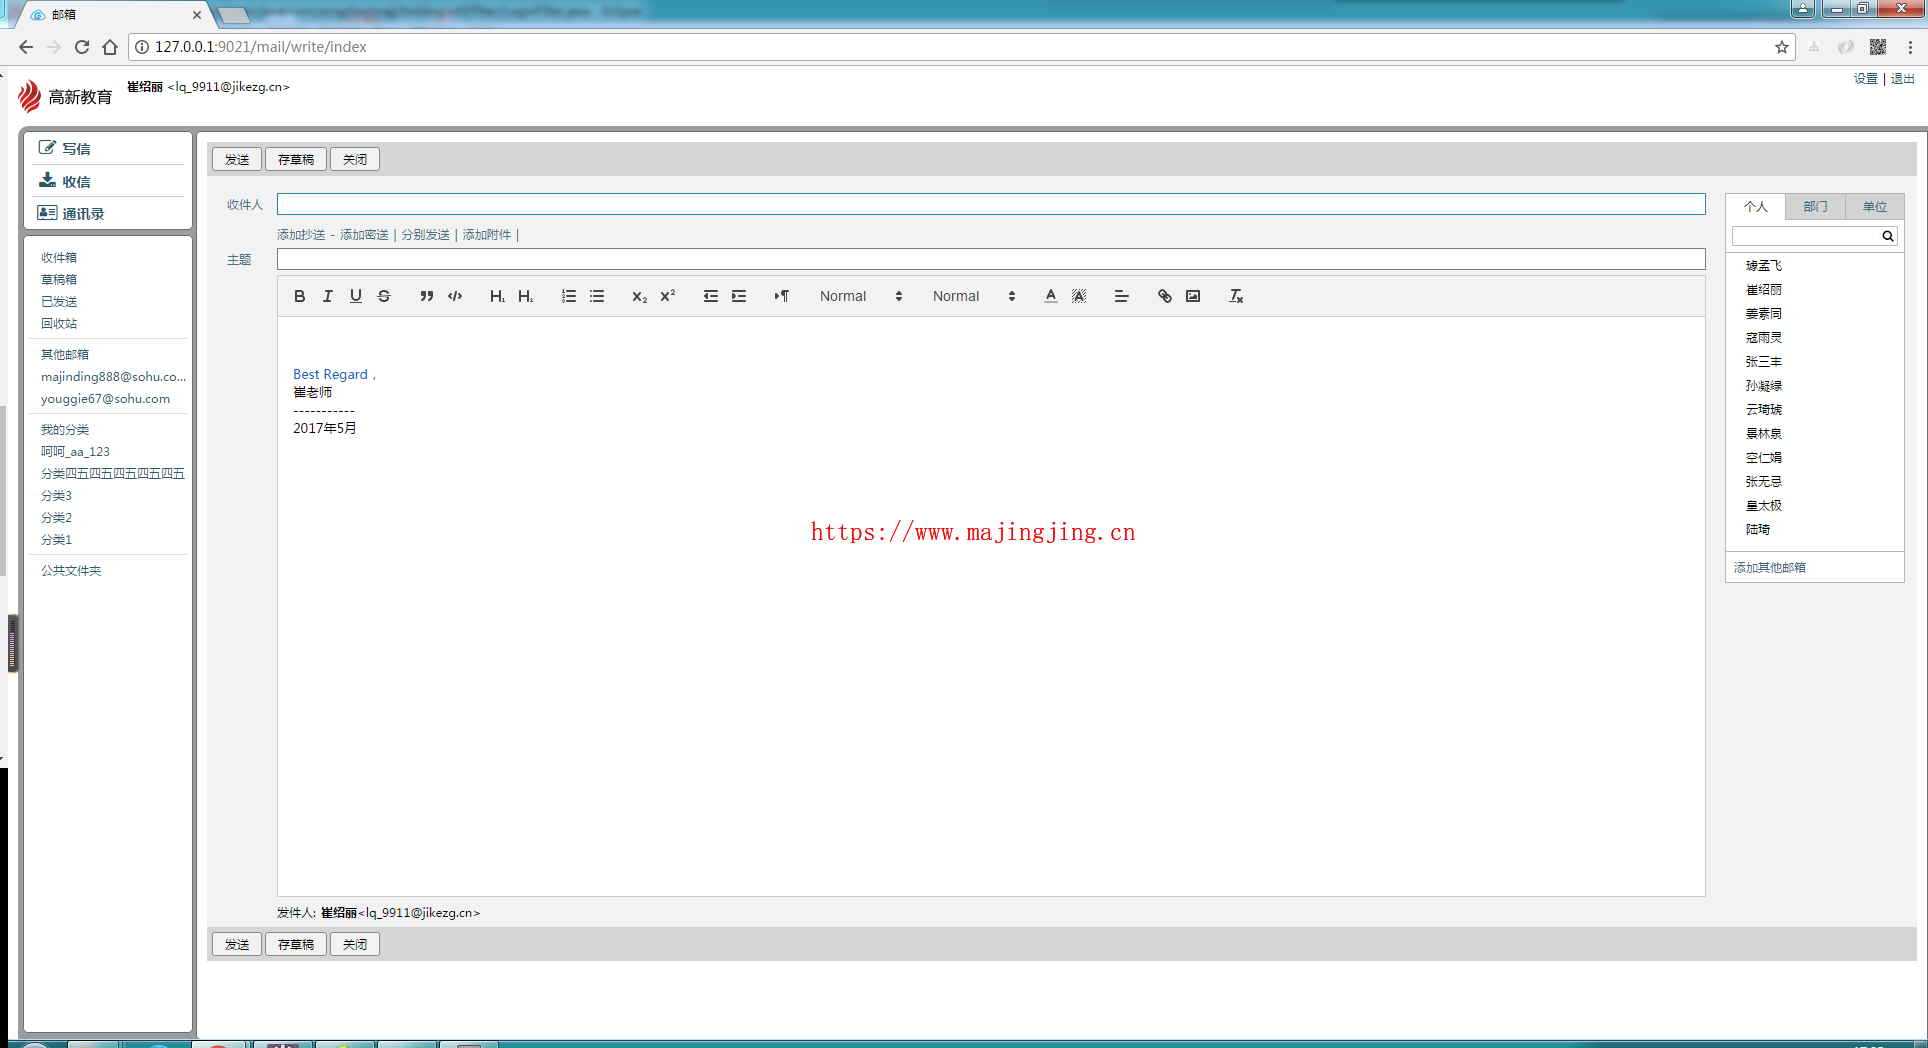Open the text alignment options
The height and width of the screenshot is (1048, 1928).
[1121, 296]
